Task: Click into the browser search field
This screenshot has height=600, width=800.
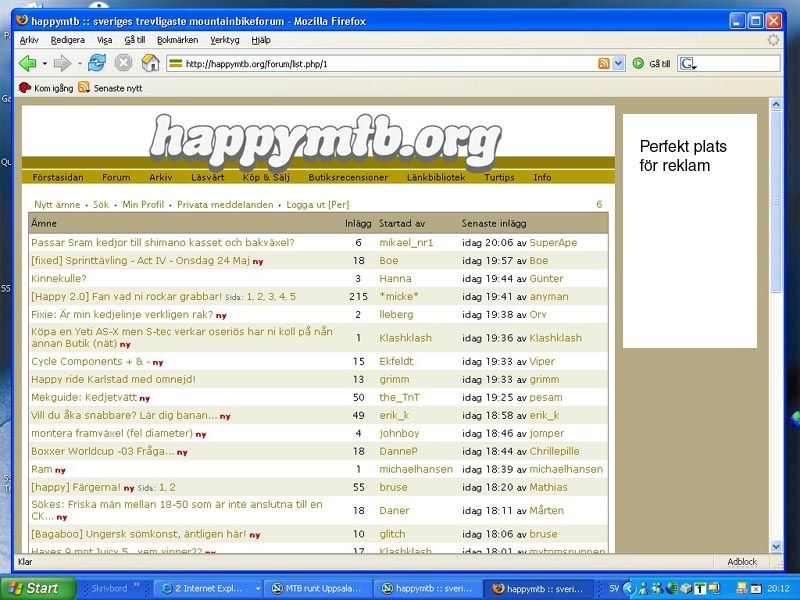Action: click(738, 64)
